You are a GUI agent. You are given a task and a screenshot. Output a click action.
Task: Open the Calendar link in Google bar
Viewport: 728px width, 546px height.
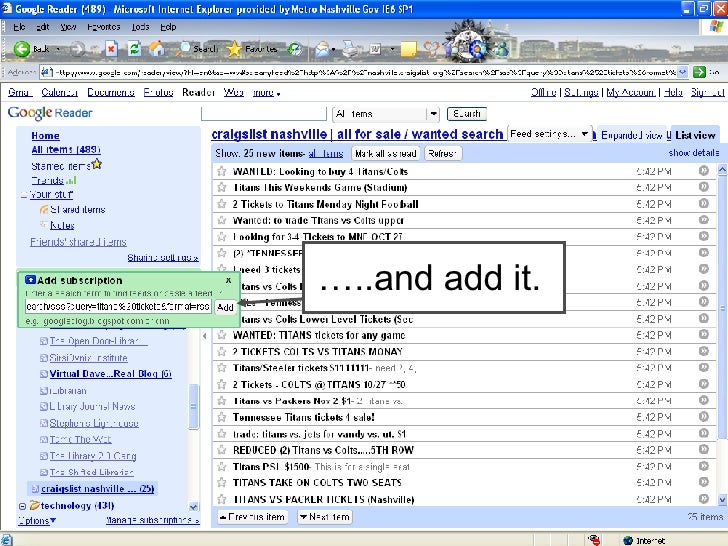pos(59,92)
